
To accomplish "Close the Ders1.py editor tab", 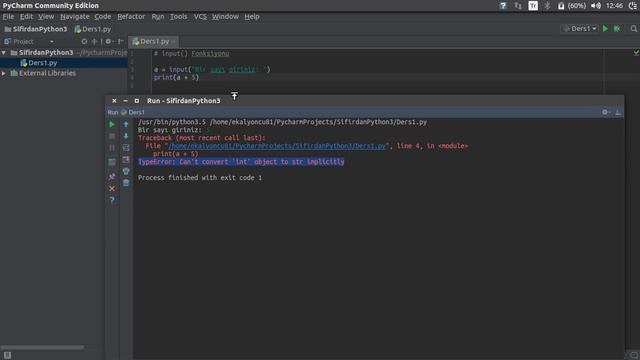I will (x=173, y=42).
